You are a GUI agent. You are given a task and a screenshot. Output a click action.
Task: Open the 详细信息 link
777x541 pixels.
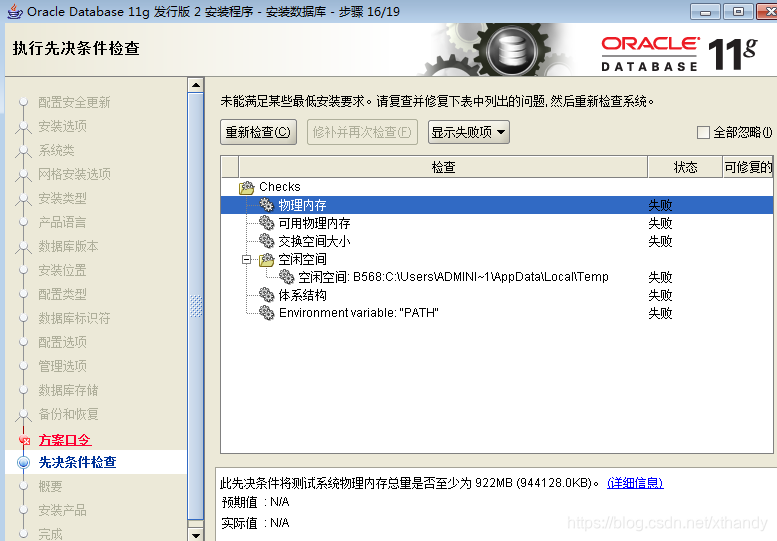tap(635, 483)
